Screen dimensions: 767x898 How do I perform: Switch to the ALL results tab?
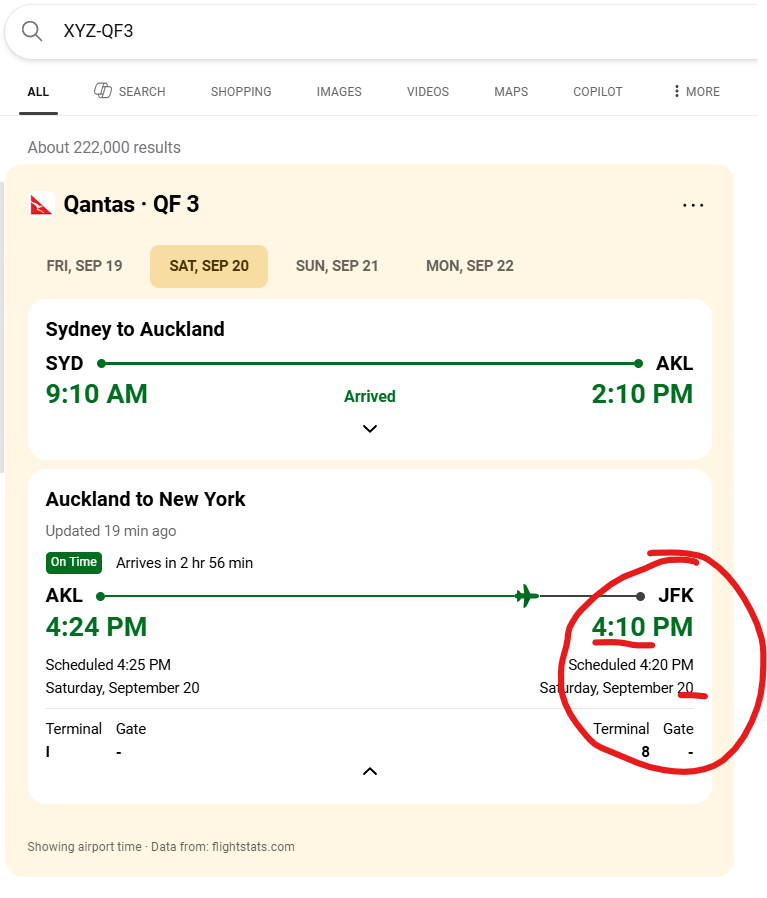pos(38,92)
